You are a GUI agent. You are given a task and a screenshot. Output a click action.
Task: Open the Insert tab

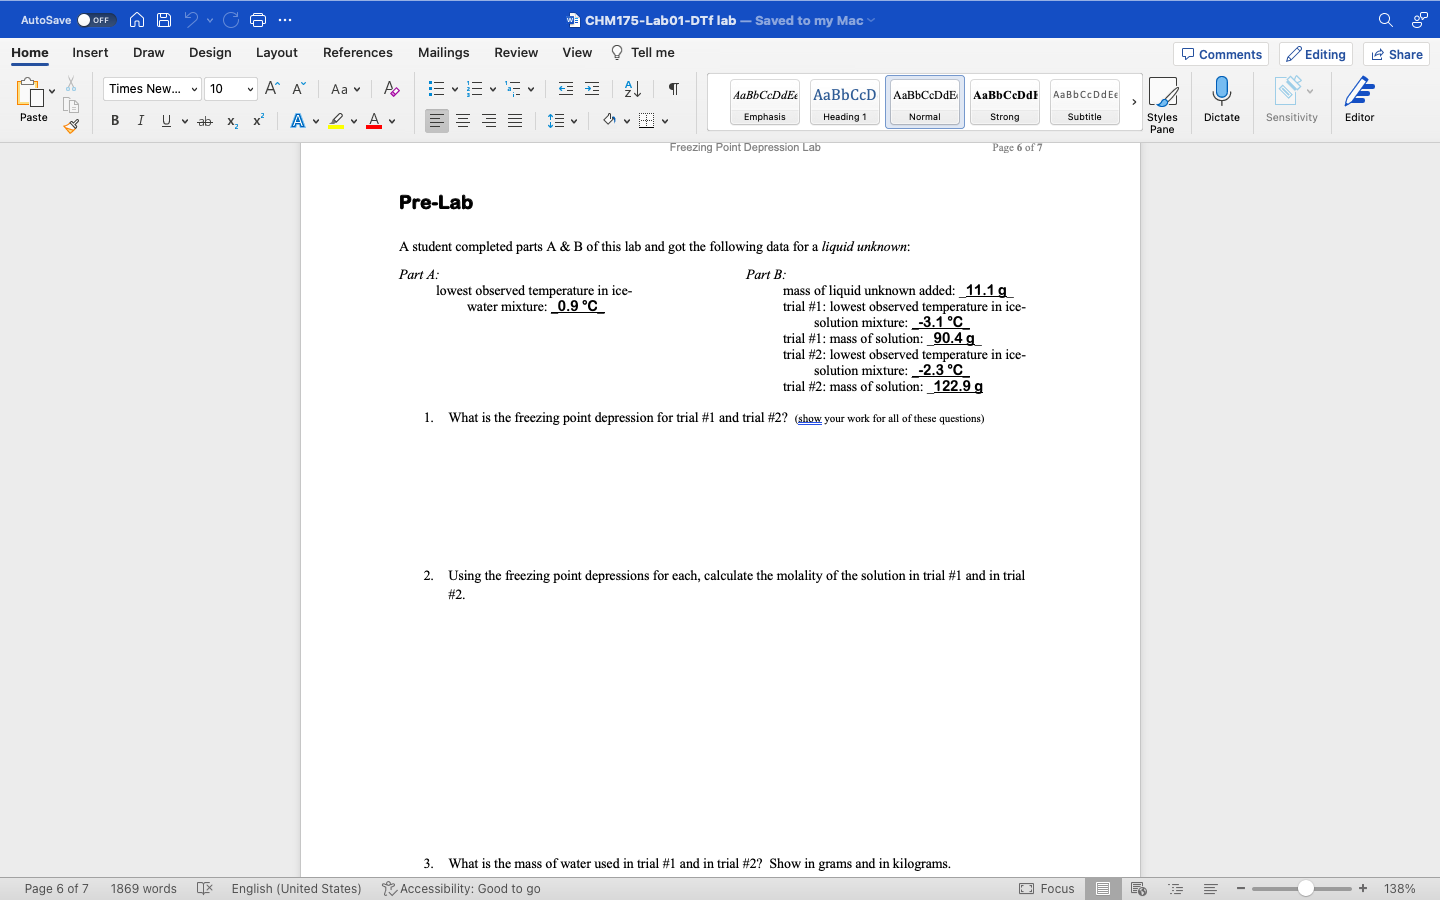(x=90, y=53)
